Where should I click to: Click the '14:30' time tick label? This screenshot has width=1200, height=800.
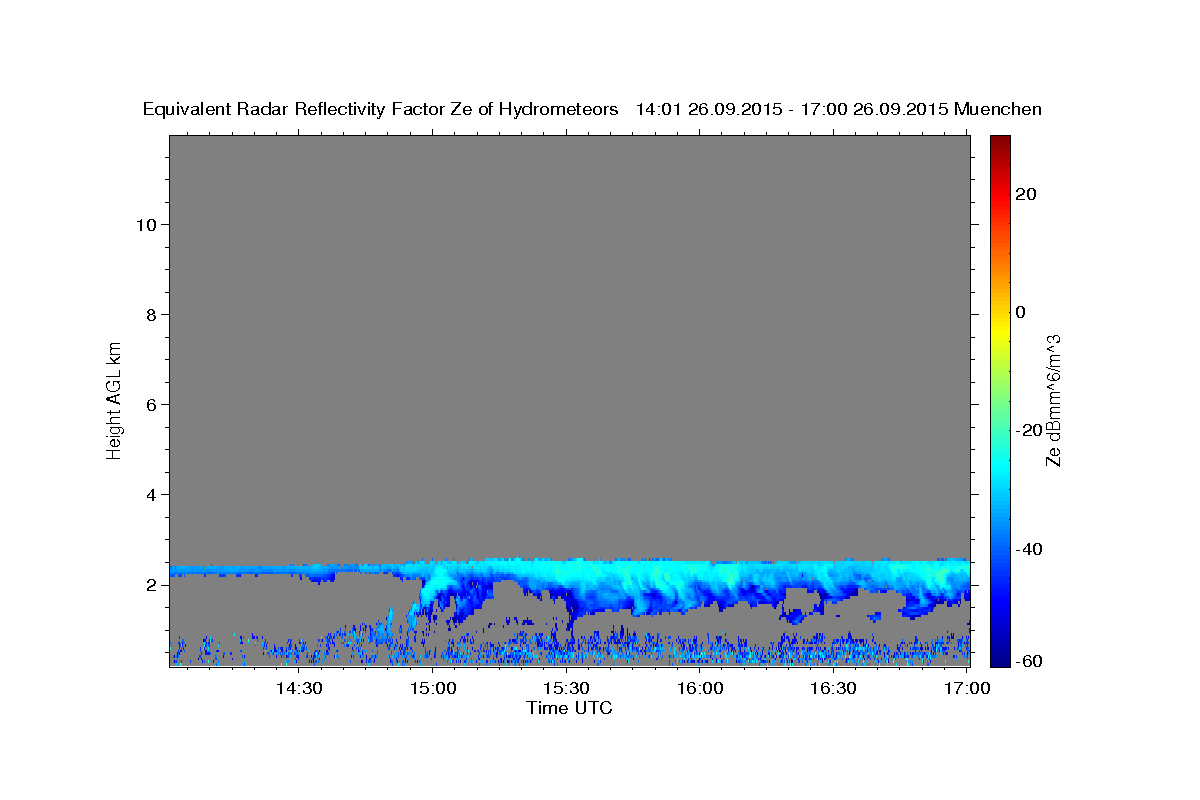[299, 688]
